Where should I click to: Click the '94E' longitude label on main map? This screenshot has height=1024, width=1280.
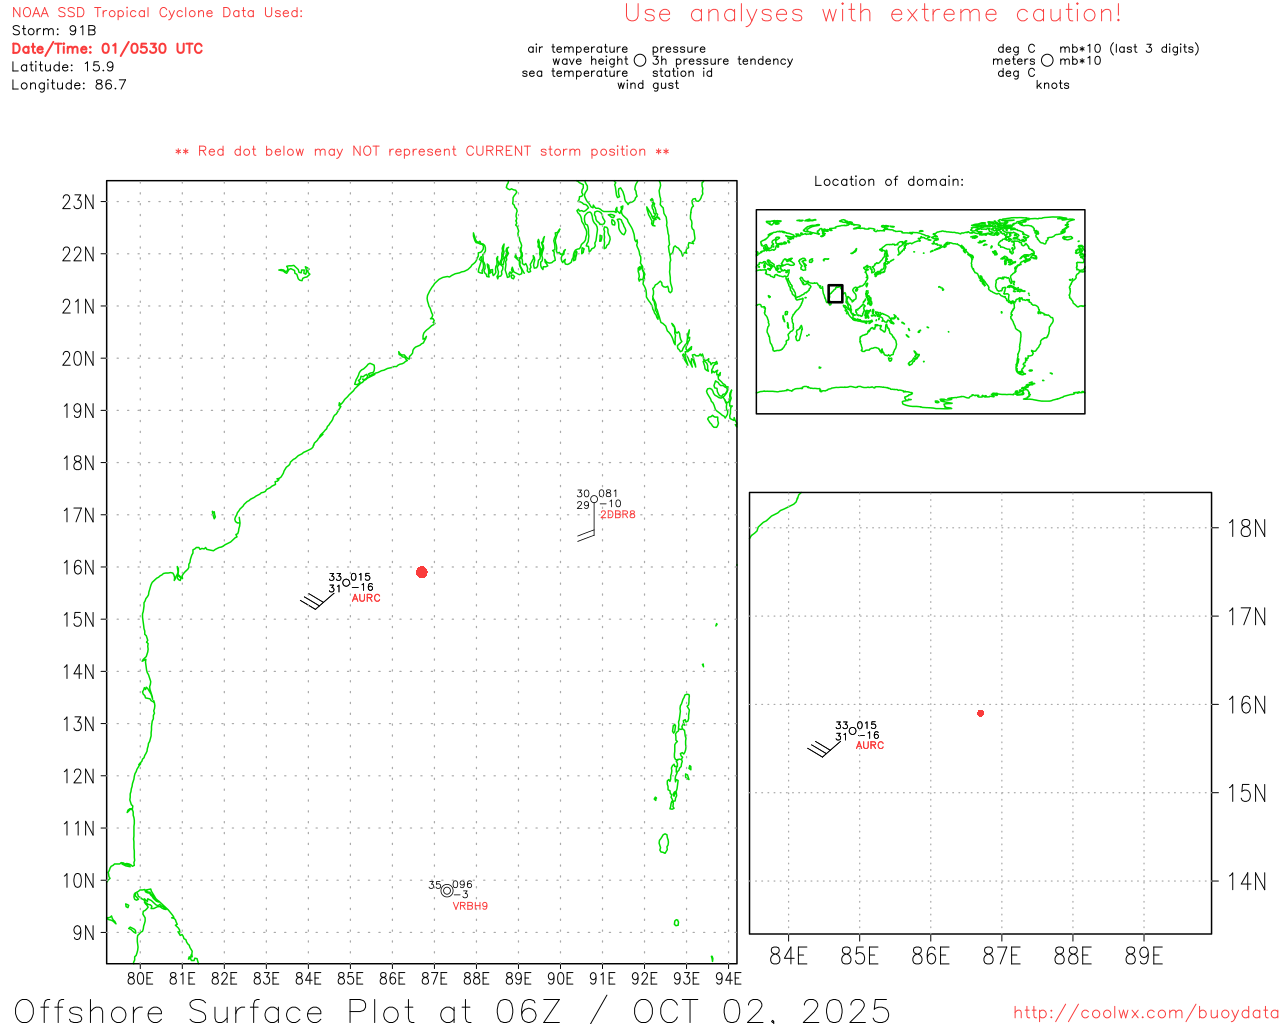[x=728, y=979]
